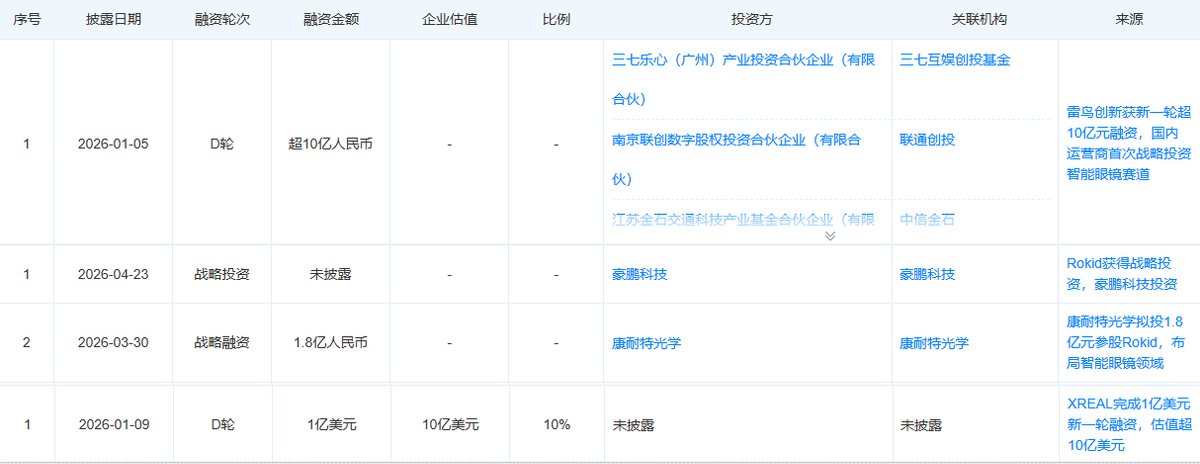
Task: Click the 序号 column header
Action: tap(27, 20)
